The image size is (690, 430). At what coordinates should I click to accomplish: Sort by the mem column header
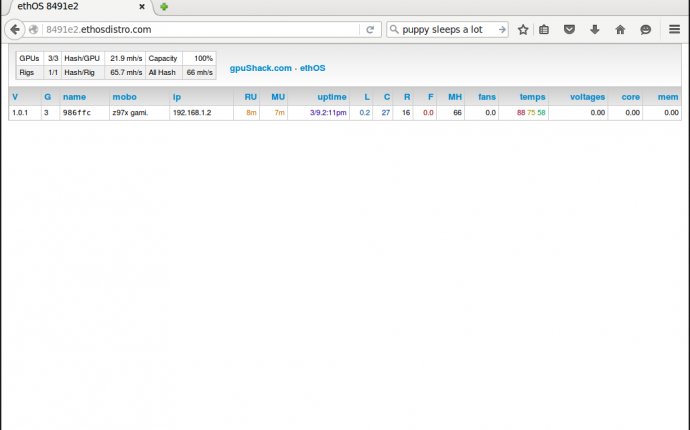pyautogui.click(x=668, y=97)
